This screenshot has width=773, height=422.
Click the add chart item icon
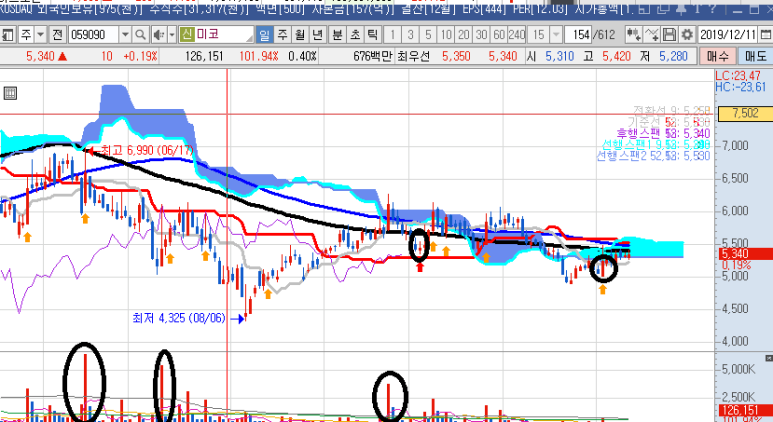pos(633,35)
